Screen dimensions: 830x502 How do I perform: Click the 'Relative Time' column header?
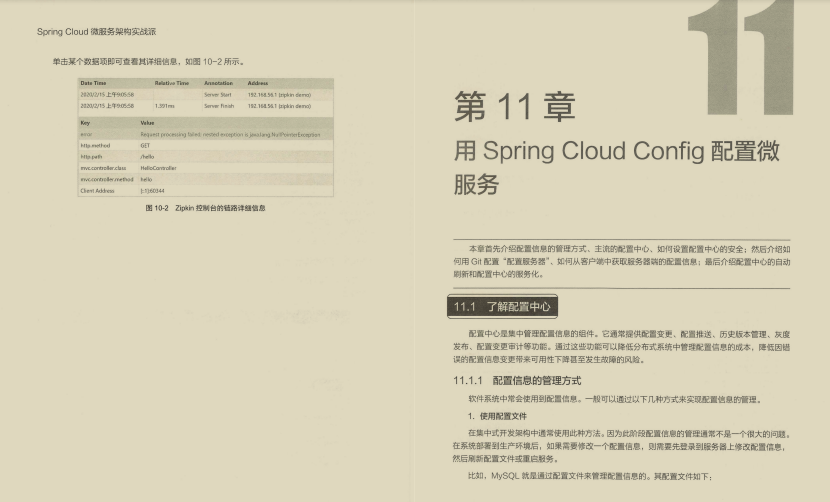pos(172,83)
